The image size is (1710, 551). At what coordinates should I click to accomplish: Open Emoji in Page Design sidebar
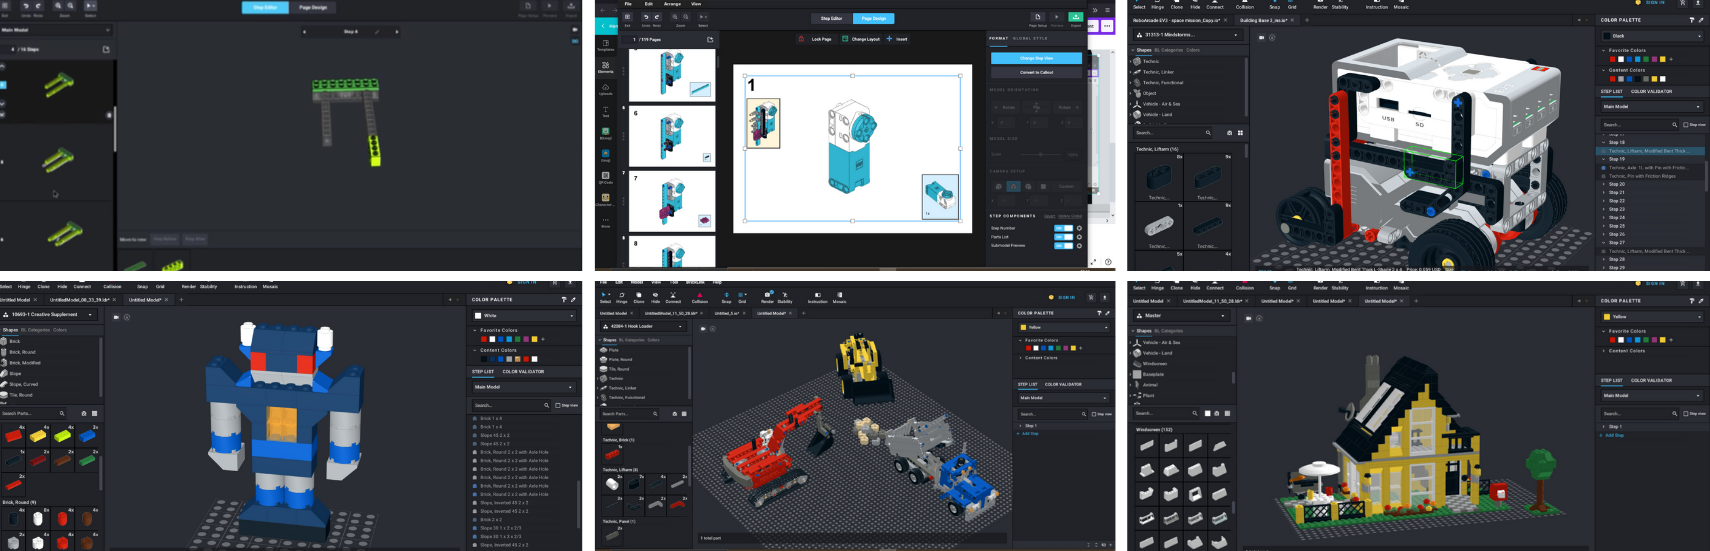605,155
